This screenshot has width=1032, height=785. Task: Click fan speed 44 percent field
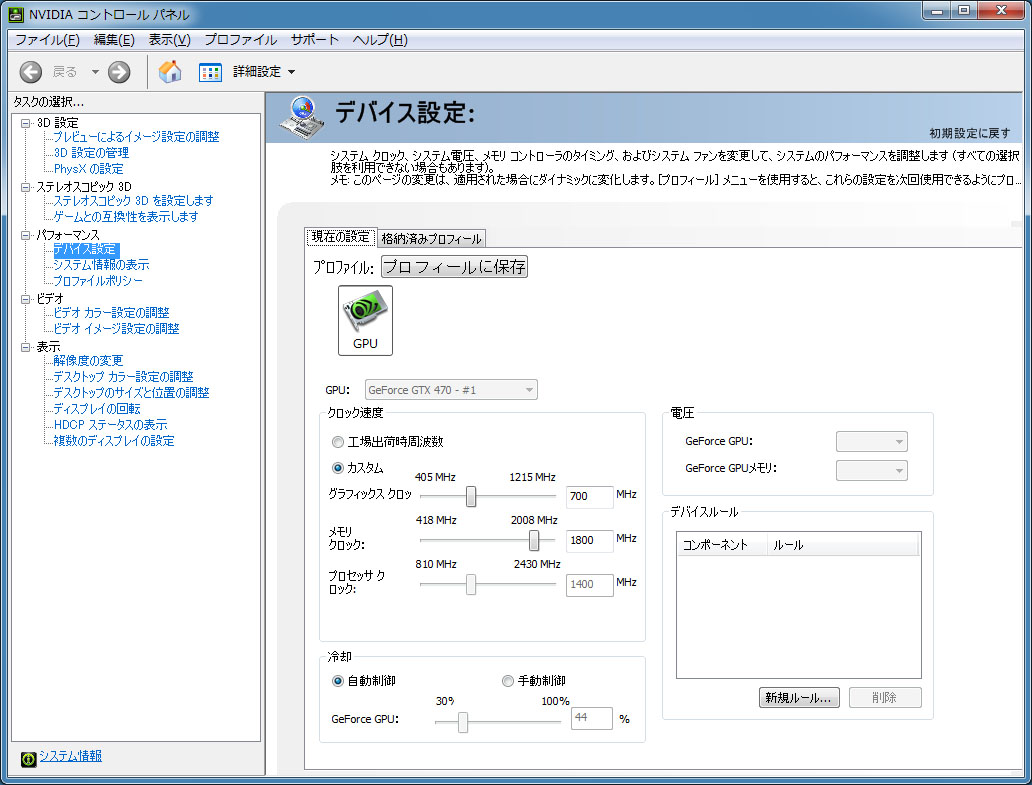pyautogui.click(x=592, y=718)
